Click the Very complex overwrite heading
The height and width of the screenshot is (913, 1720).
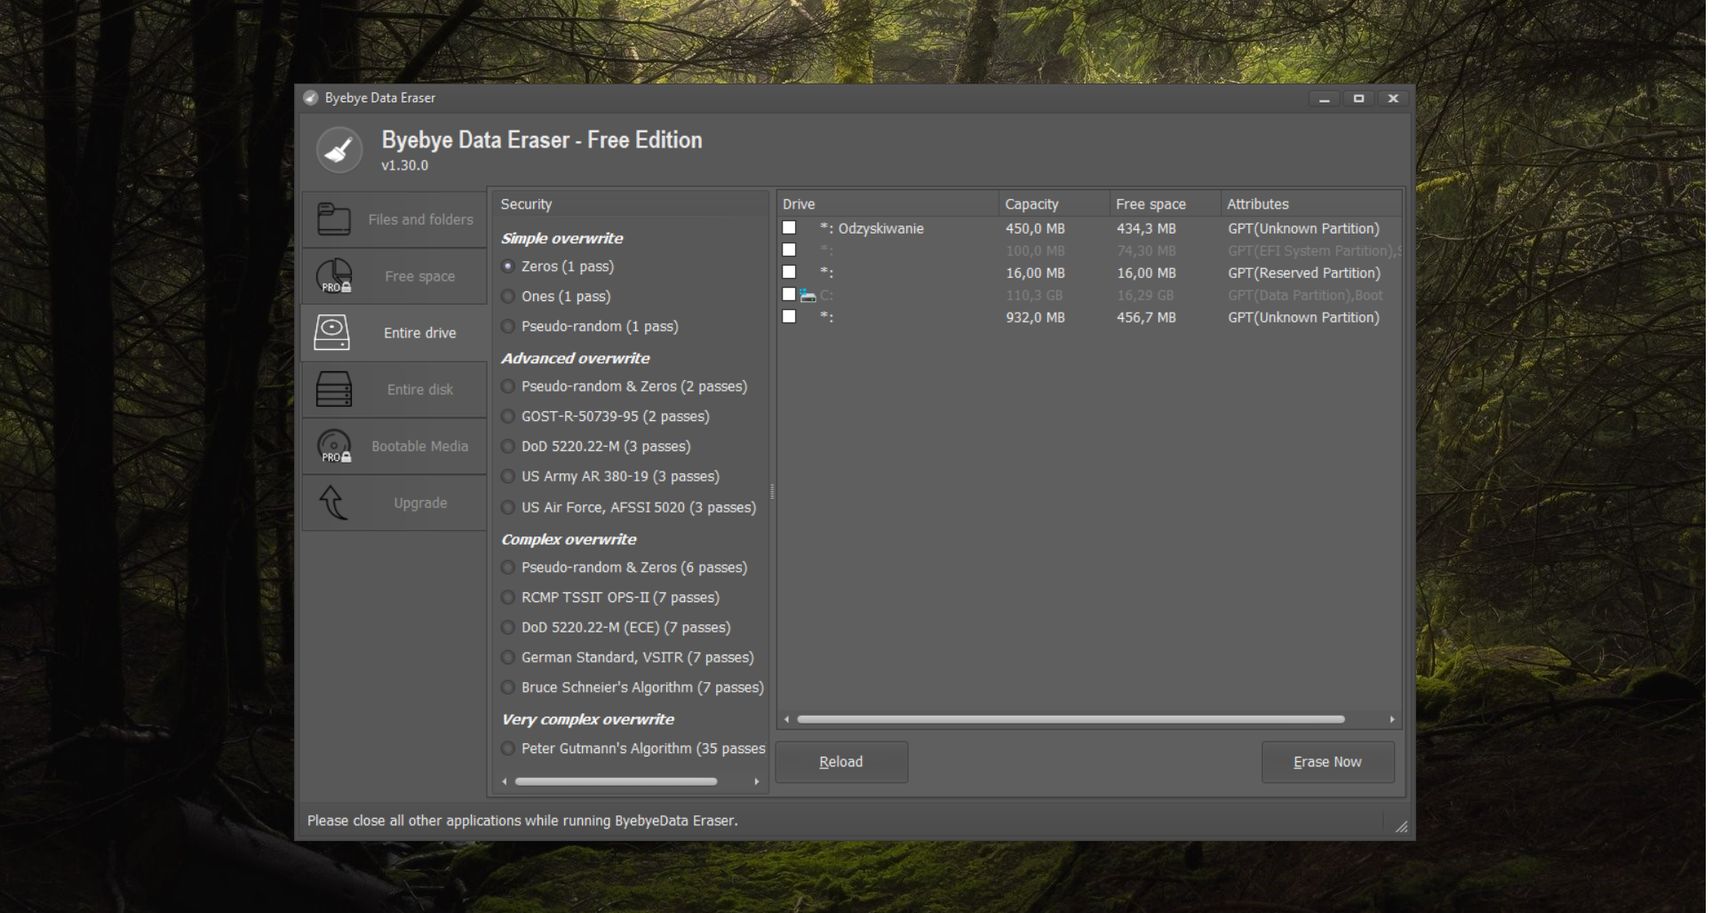click(588, 719)
